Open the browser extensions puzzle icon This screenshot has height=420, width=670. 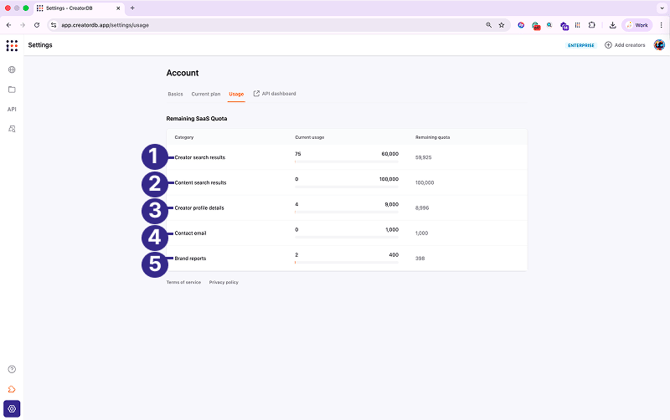[592, 25]
